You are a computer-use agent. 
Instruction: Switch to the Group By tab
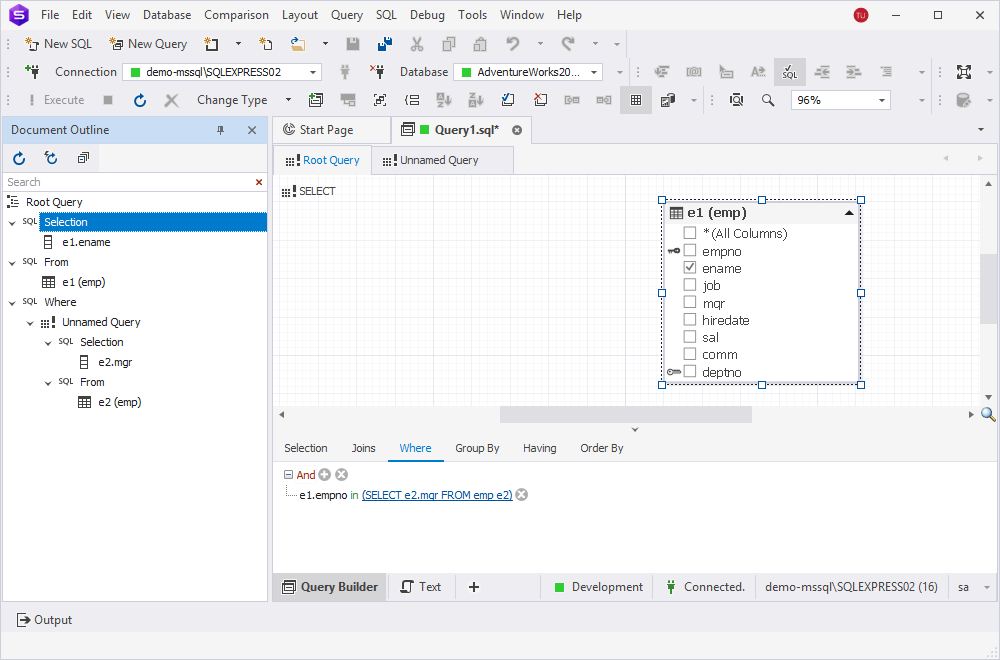pos(477,448)
